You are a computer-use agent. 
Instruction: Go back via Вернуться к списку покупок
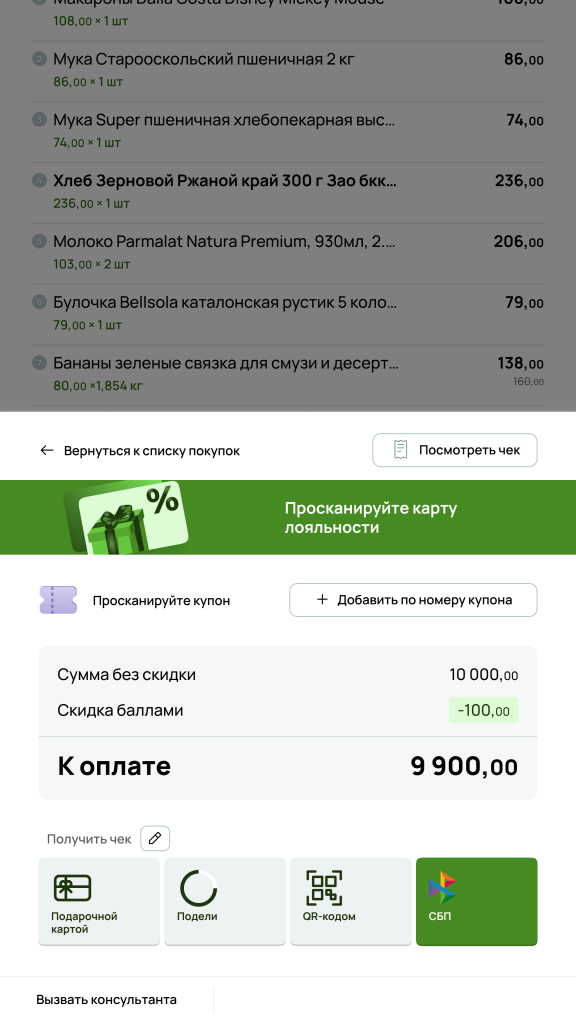(140, 451)
